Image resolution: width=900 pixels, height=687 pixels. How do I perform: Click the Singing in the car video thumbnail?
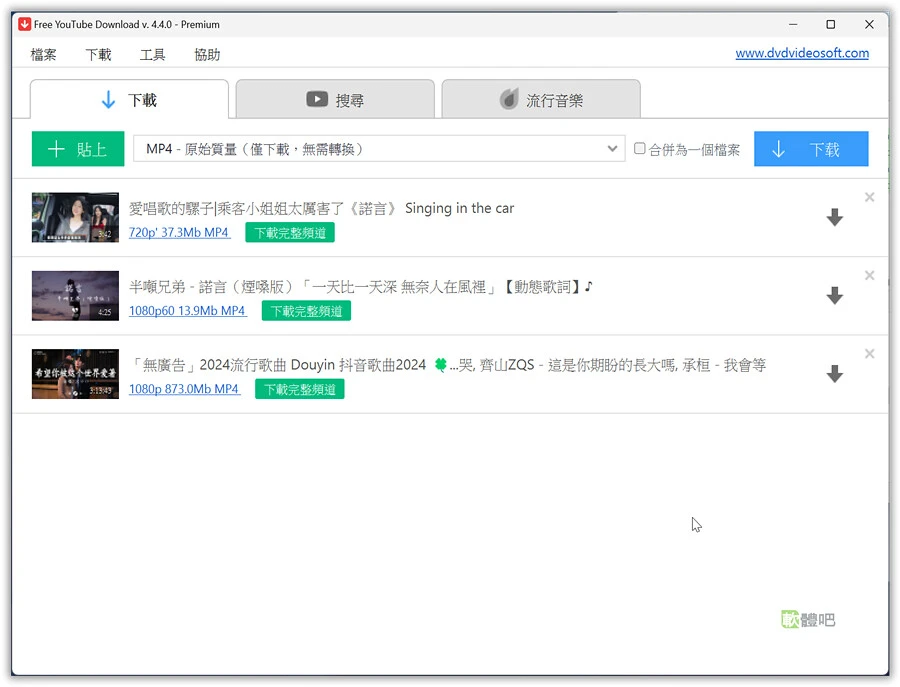(x=75, y=217)
